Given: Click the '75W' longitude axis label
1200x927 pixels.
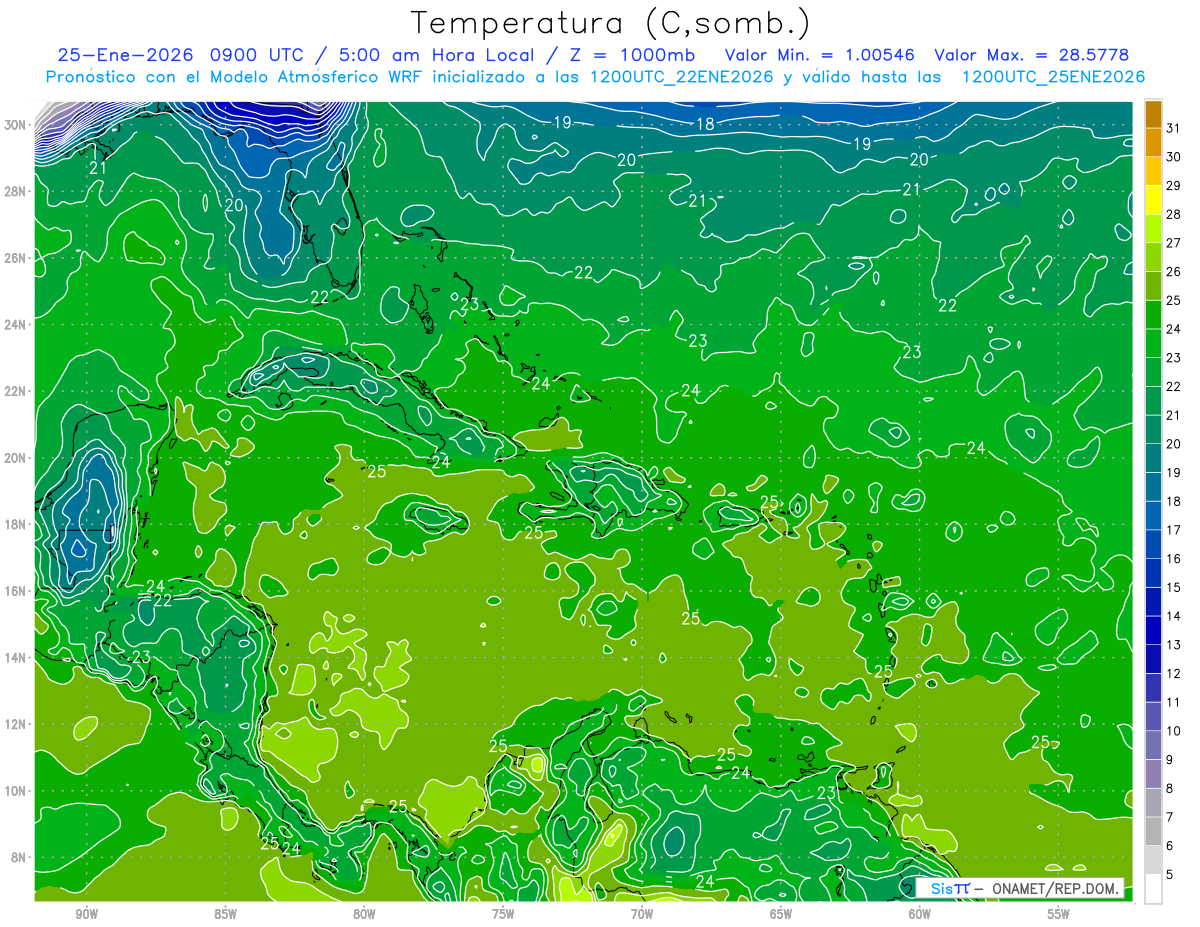Looking at the screenshot, I should click(503, 914).
